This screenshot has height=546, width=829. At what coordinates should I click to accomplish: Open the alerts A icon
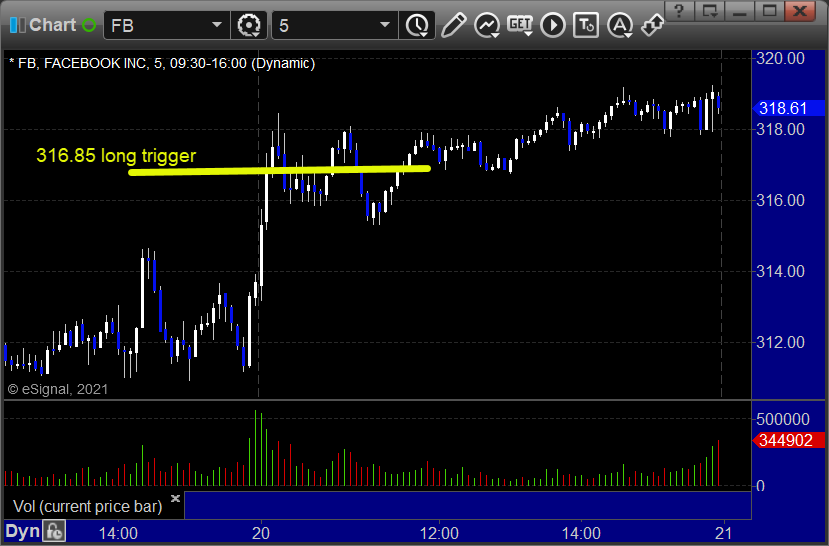point(620,25)
